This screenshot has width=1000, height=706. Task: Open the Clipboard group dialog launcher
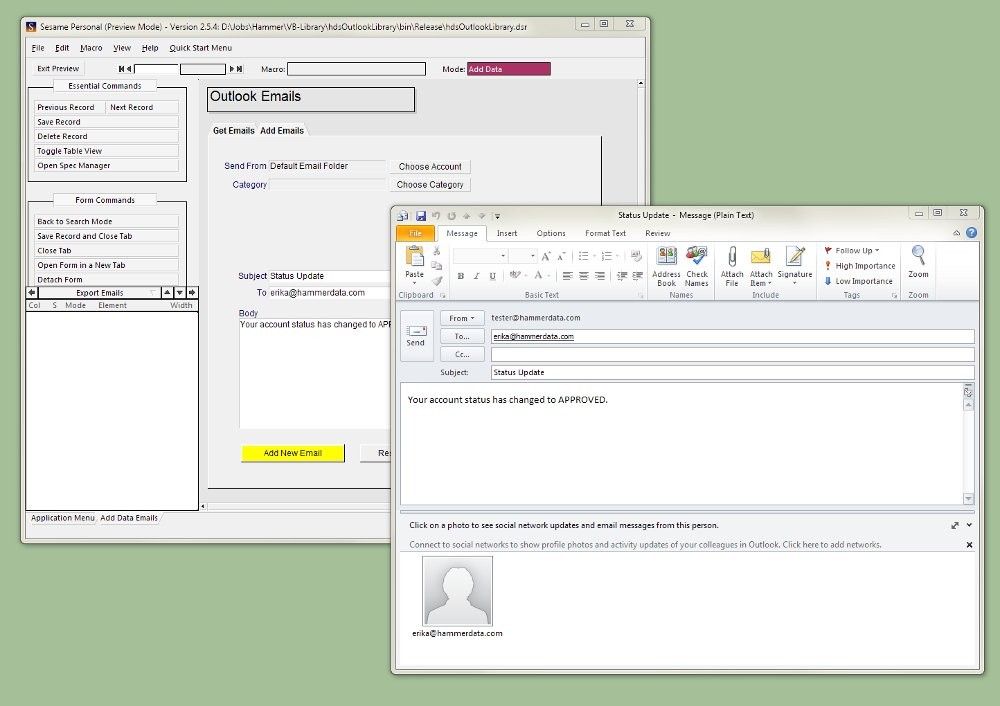[442, 295]
